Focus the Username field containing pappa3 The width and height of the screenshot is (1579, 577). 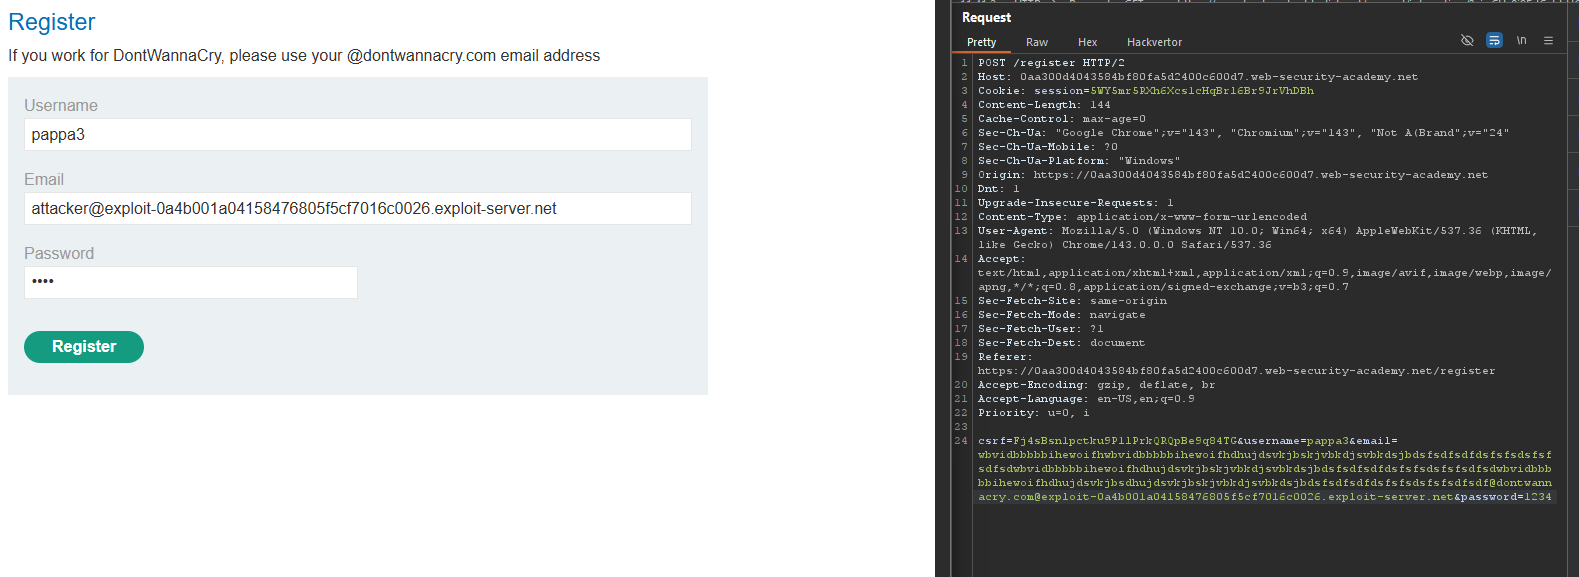coord(358,135)
